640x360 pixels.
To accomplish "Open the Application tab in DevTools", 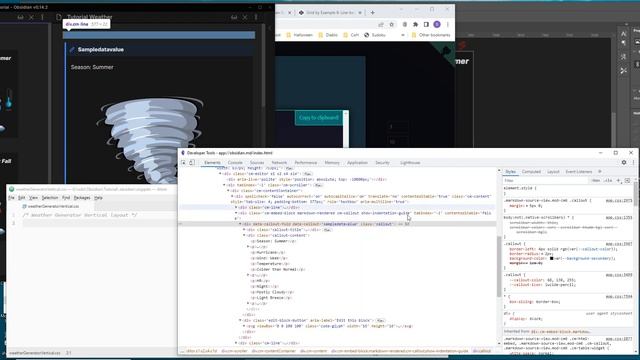I will pos(357,162).
